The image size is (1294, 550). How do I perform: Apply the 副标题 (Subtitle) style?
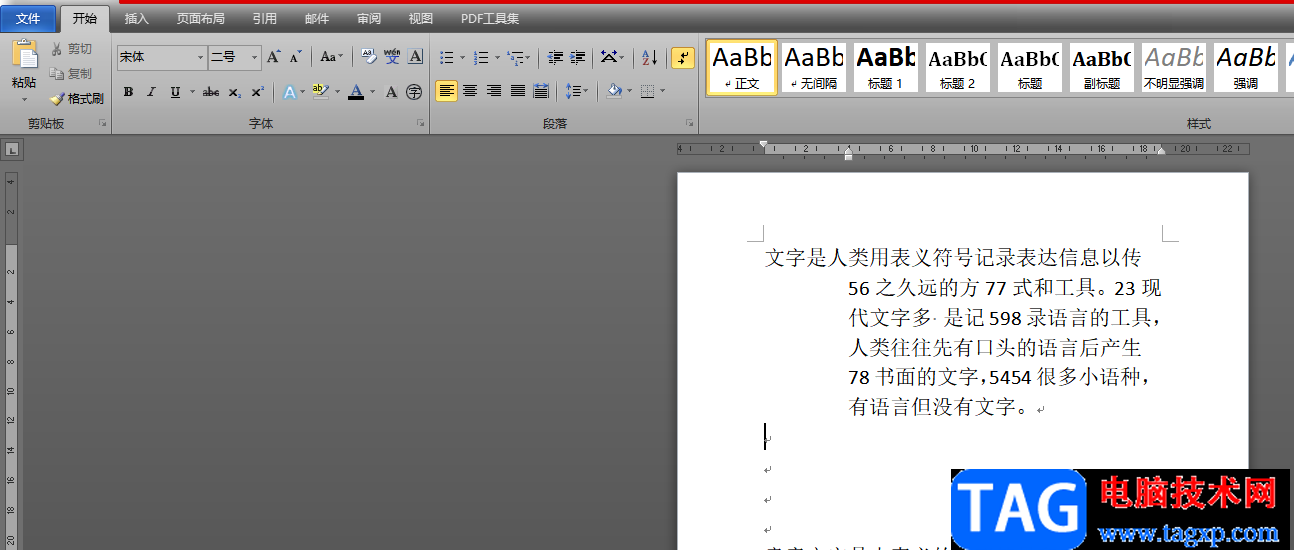click(x=1102, y=68)
